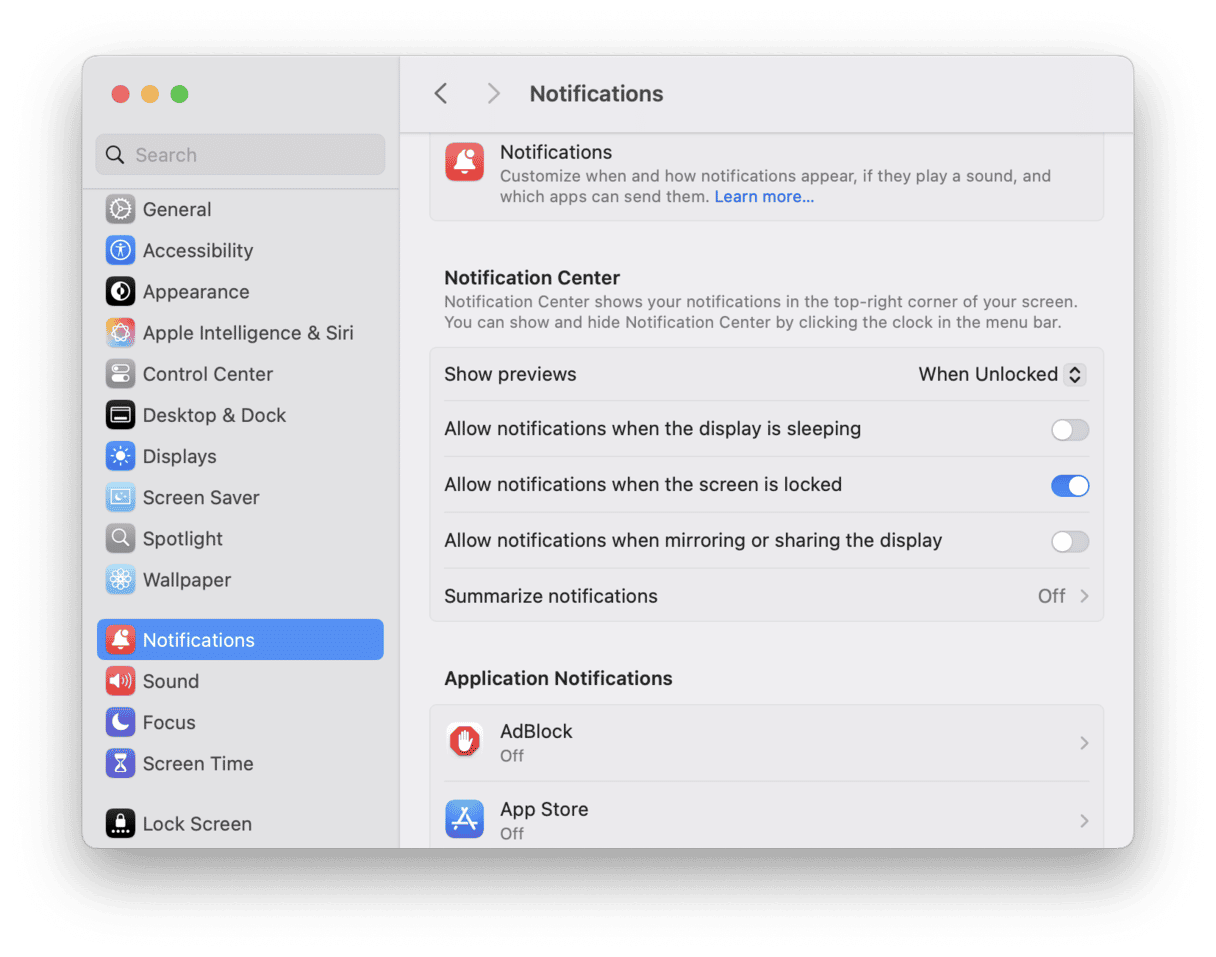
Task: Click the AdBlock app icon
Action: coord(464,742)
